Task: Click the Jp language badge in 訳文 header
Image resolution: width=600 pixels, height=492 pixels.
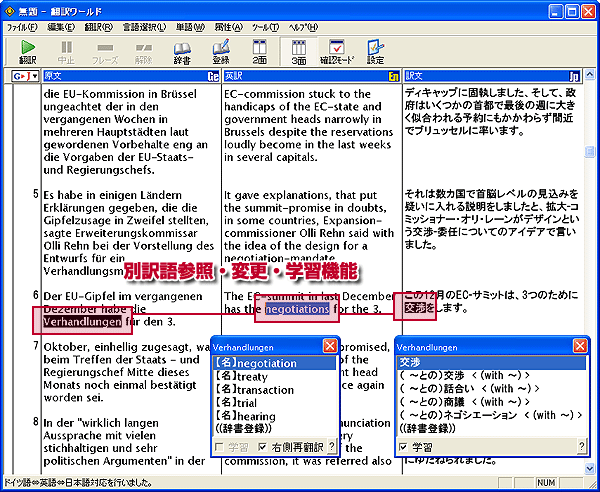Action: 575,76
